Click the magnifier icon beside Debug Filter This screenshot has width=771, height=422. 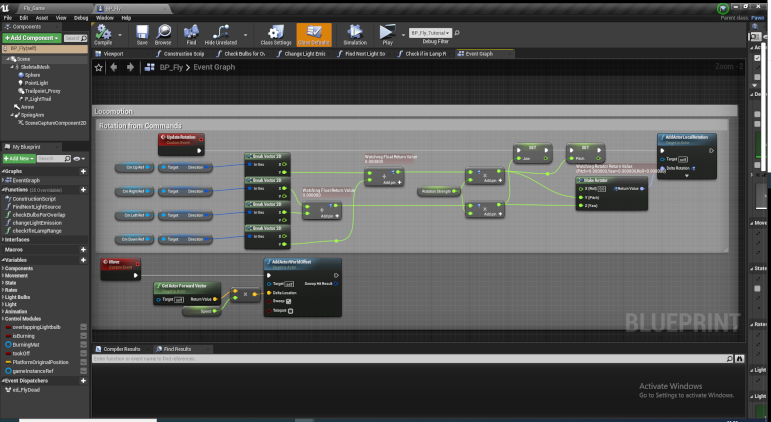(x=457, y=33)
